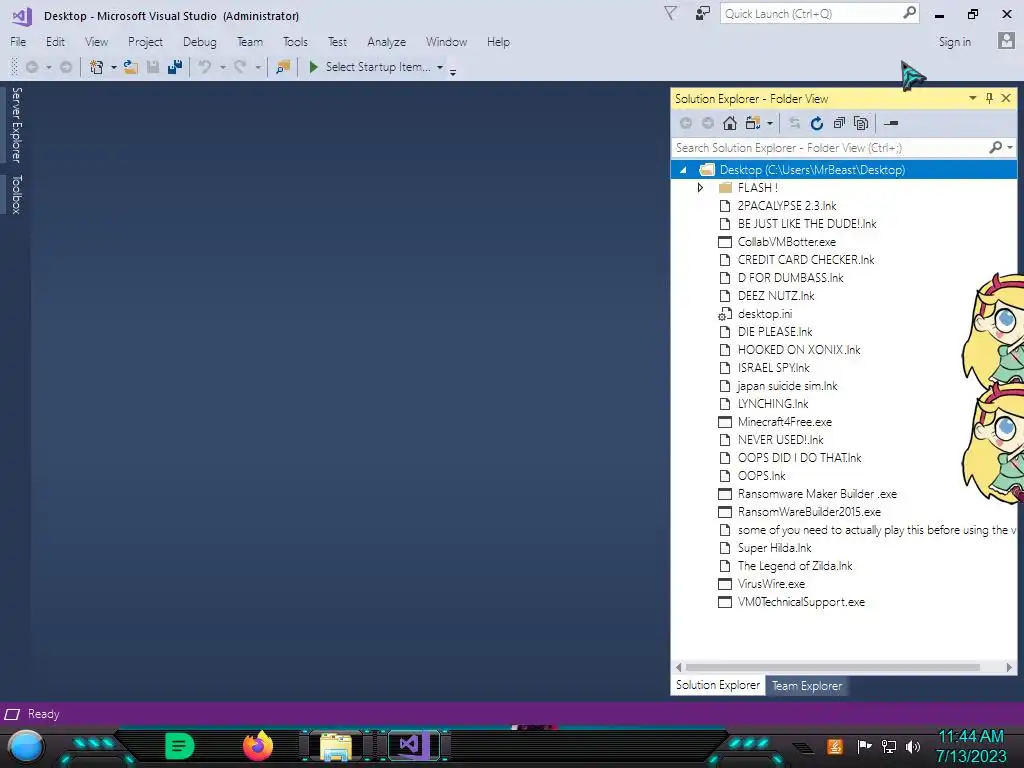Click the account avatar icon near Sign in

click(x=1006, y=41)
